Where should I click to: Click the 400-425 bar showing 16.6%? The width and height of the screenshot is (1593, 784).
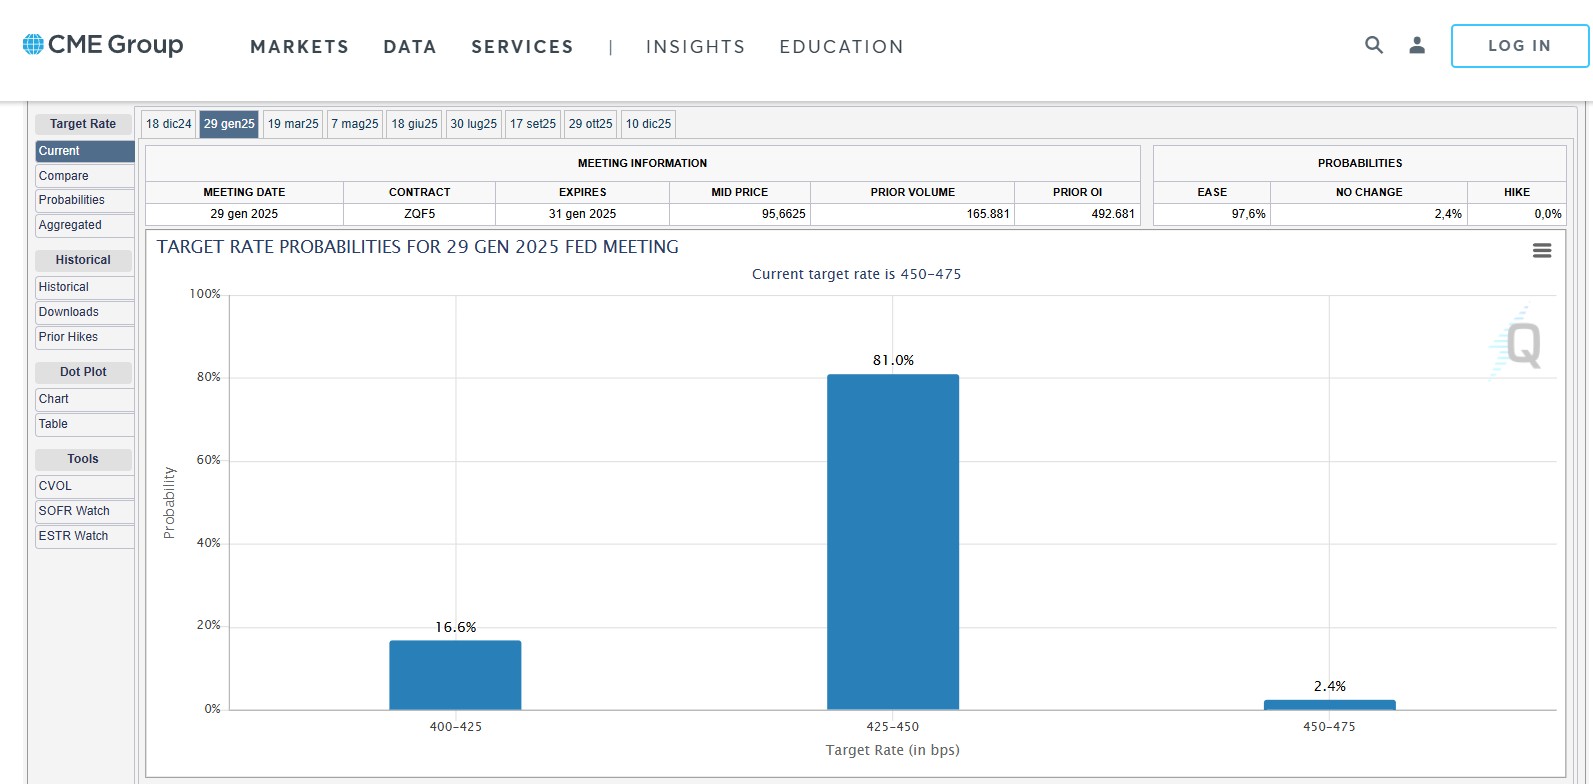pyautogui.click(x=455, y=675)
